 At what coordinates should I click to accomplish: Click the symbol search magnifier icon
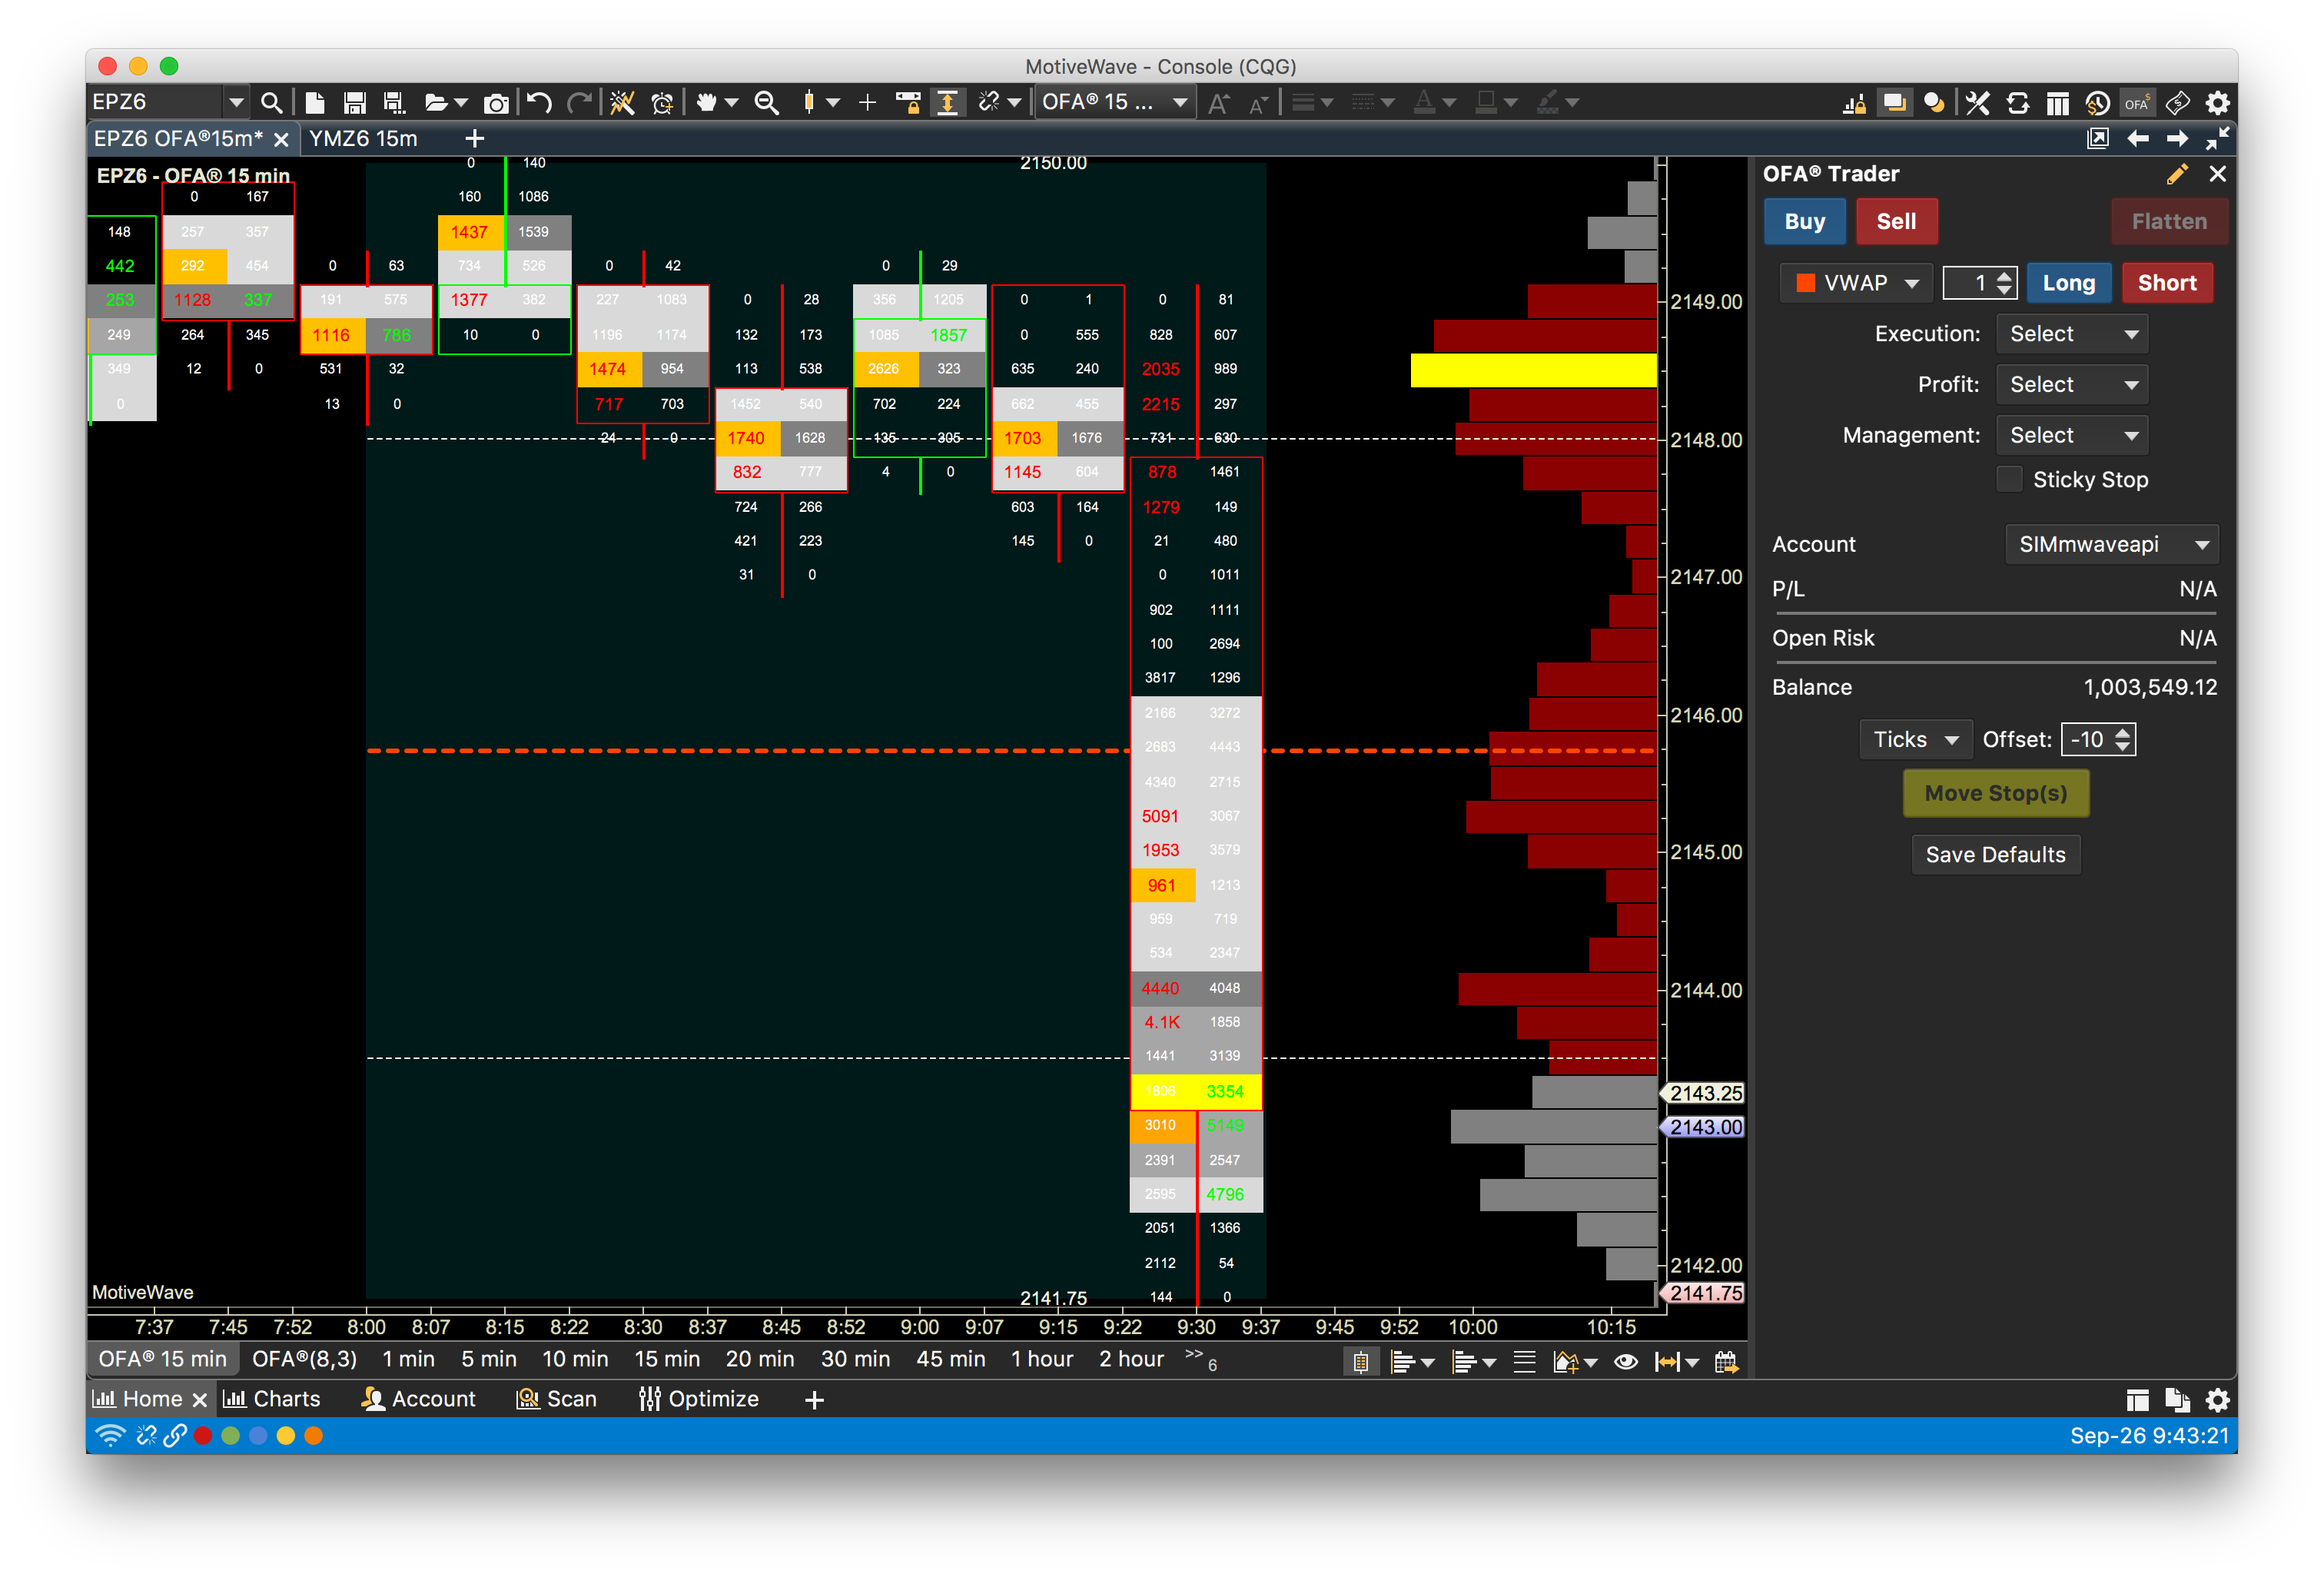click(x=271, y=102)
